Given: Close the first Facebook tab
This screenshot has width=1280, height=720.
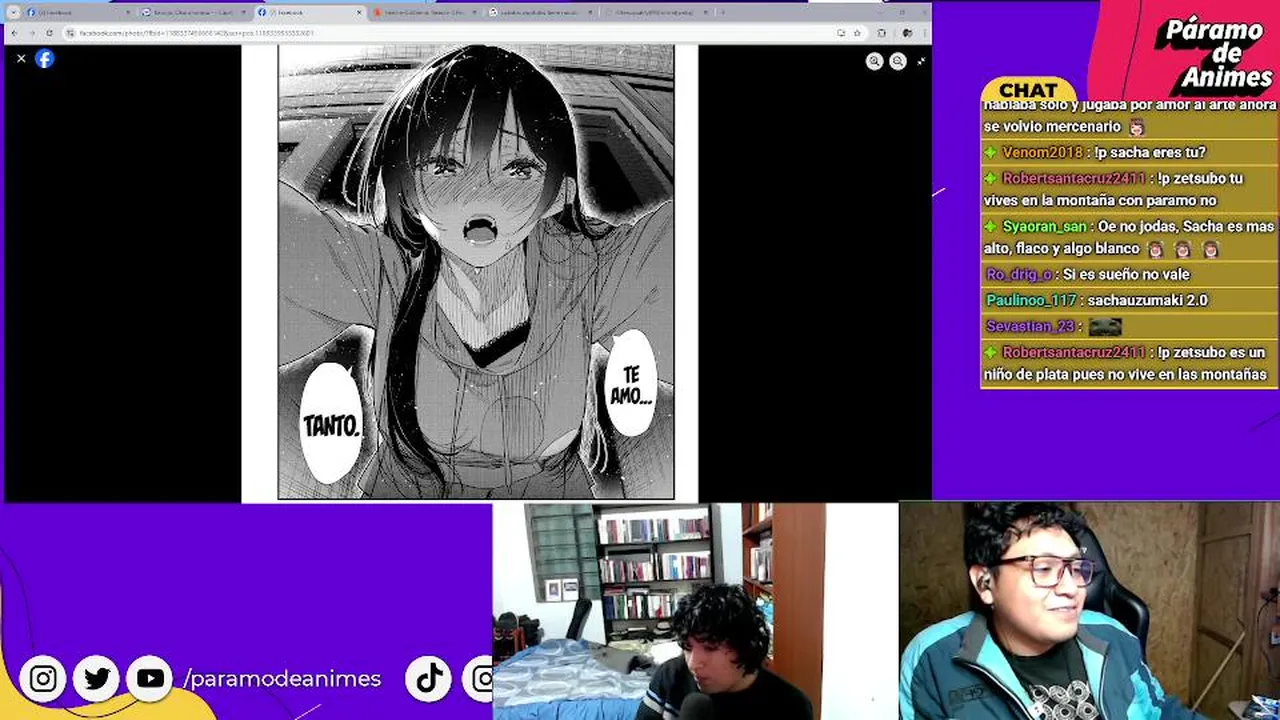Looking at the screenshot, I should coord(127,12).
